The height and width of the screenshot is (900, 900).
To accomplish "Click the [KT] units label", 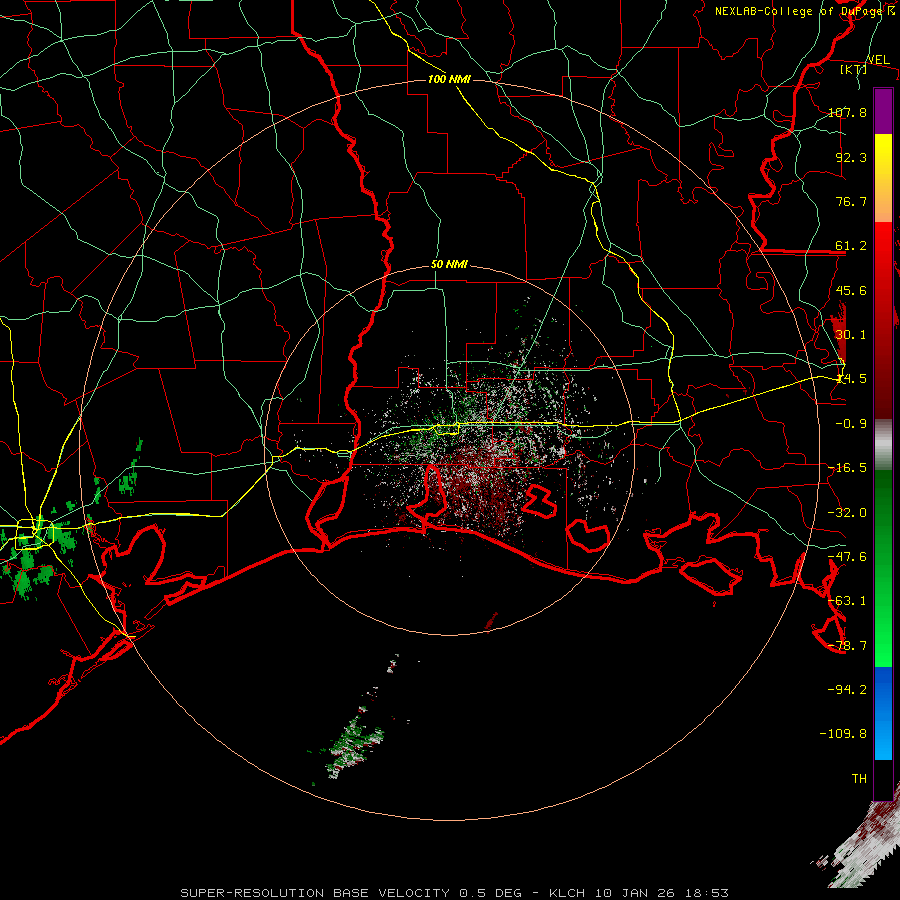I will click(x=854, y=69).
